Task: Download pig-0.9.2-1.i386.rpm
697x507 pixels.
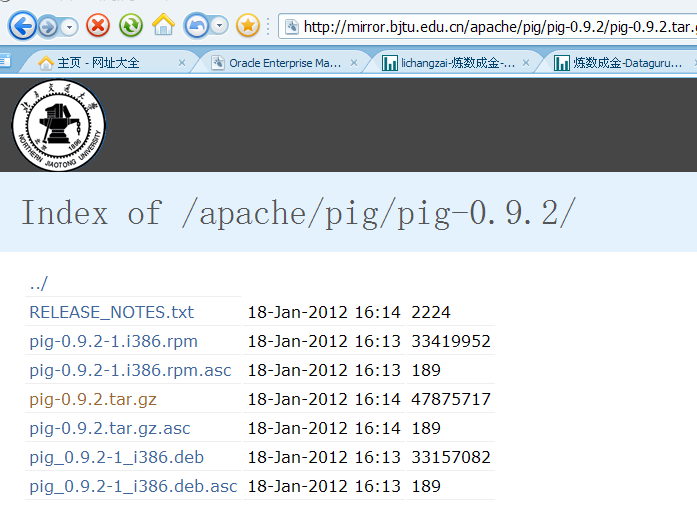Action: click(113, 341)
